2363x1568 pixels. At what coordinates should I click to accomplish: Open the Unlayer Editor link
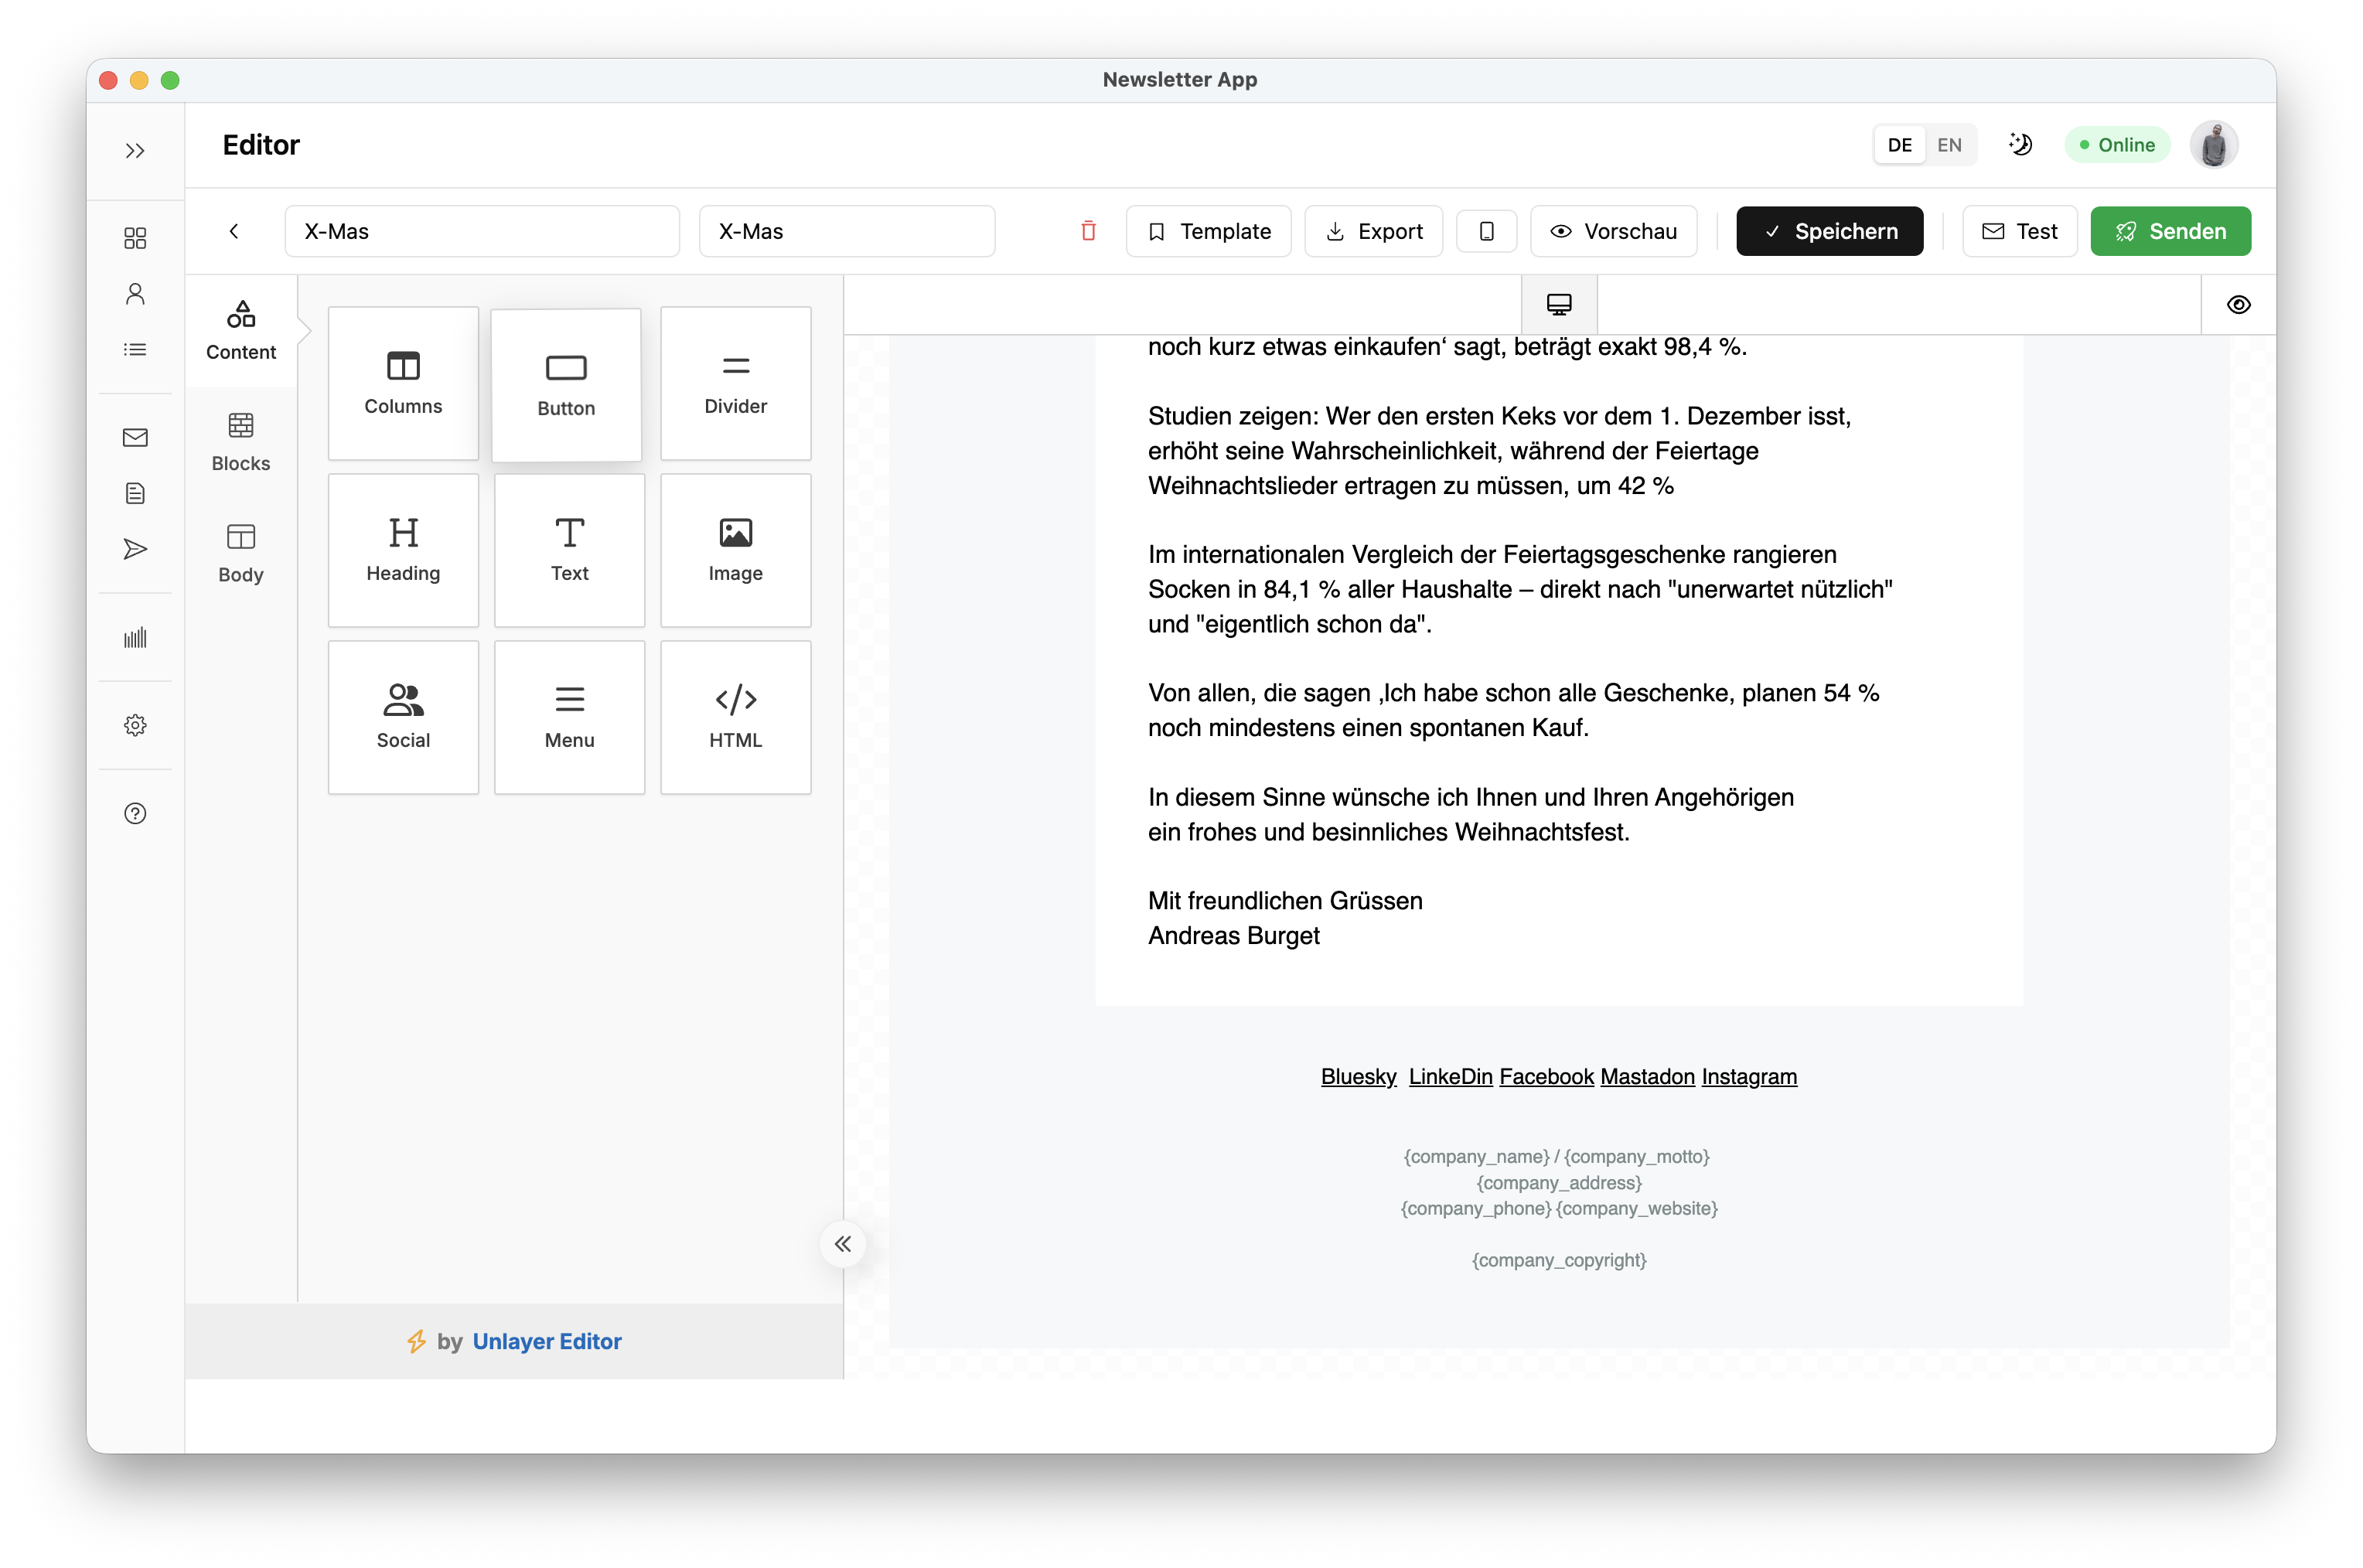pyautogui.click(x=546, y=1341)
